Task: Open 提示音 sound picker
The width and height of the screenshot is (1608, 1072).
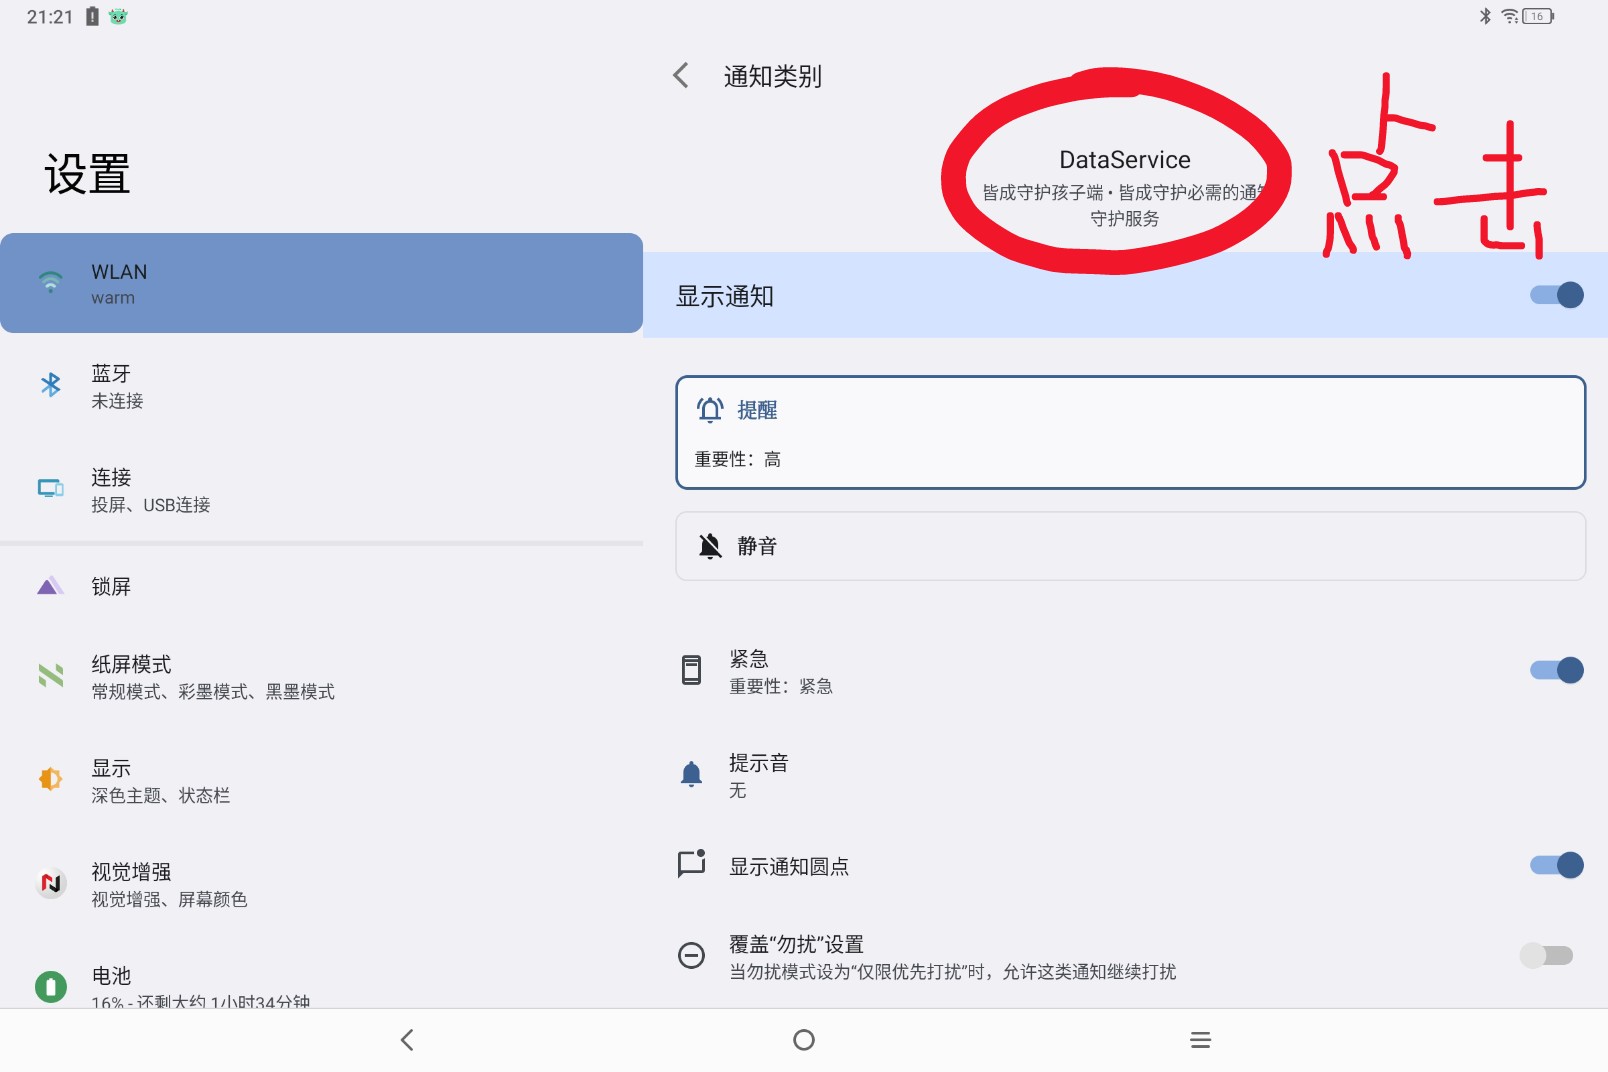Action: click(1125, 775)
